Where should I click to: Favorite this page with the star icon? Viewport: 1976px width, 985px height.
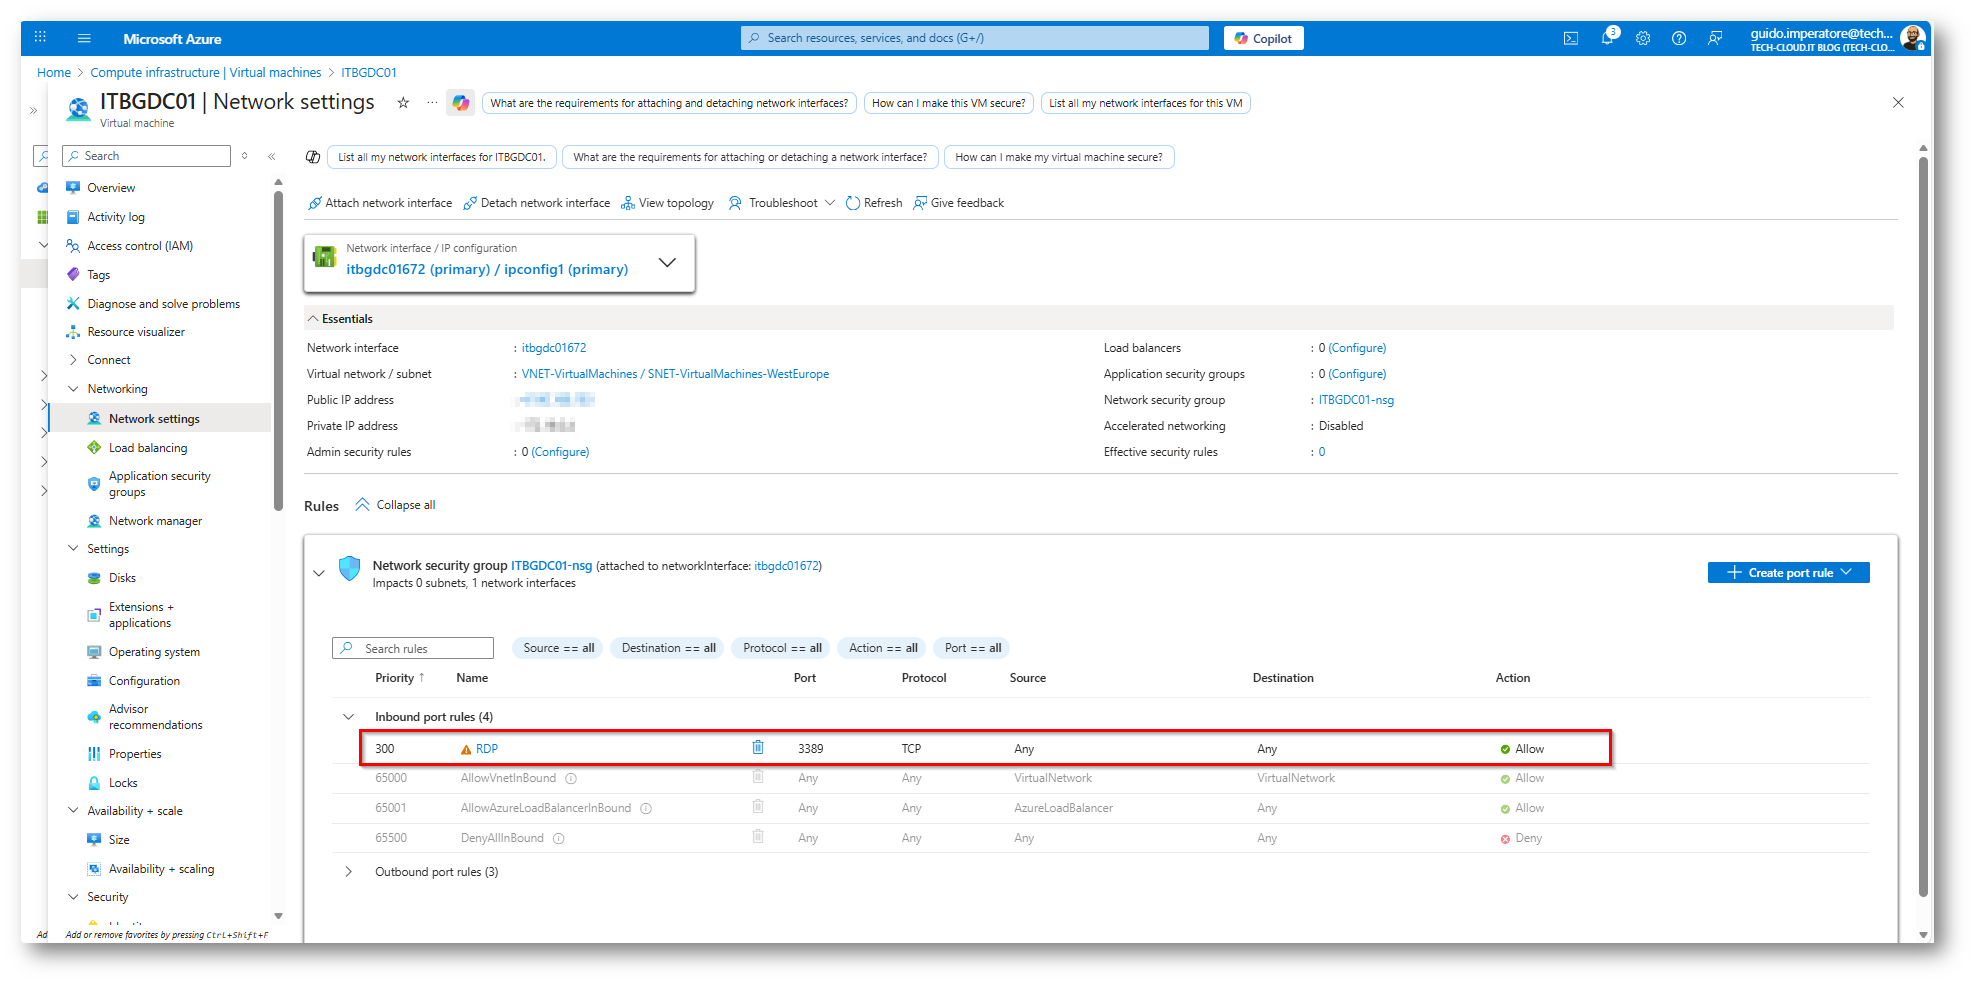(403, 103)
